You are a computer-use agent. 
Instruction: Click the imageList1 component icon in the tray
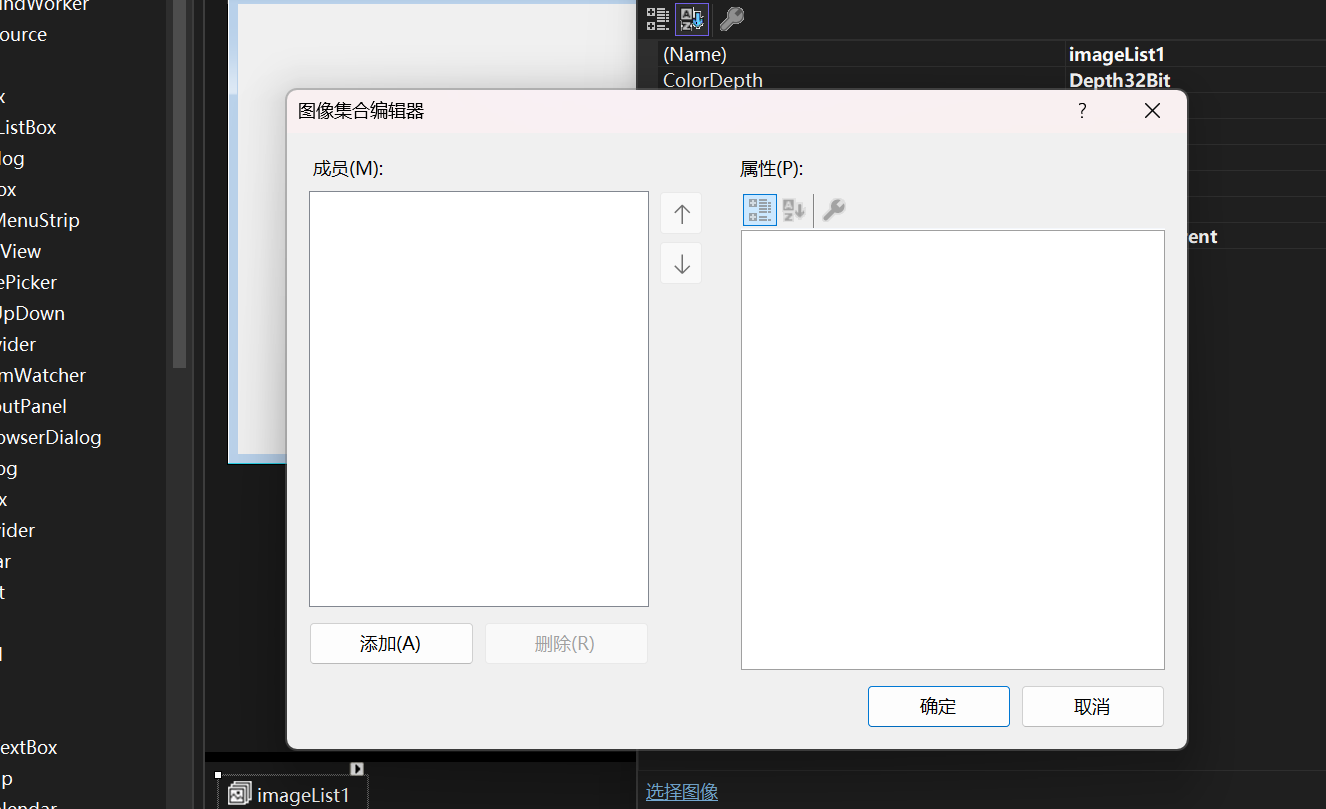pos(239,792)
